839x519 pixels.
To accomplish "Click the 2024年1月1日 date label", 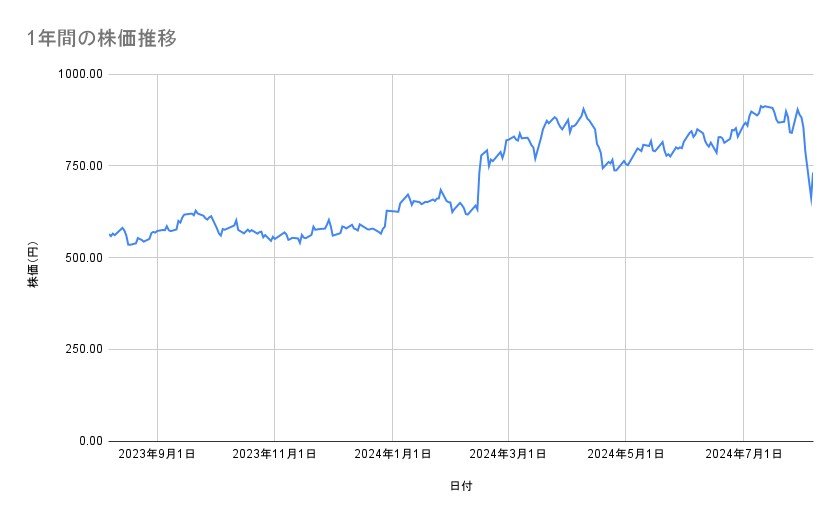I will pyautogui.click(x=392, y=455).
